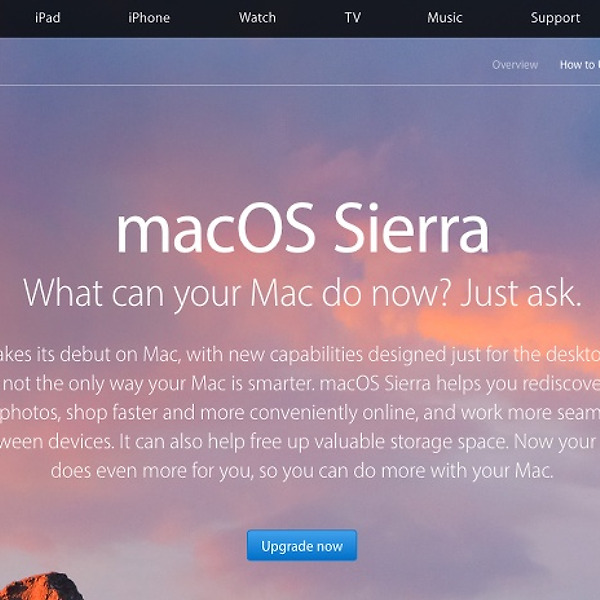This screenshot has height=600, width=600.
Task: Switch to the Overview tab
Action: pos(515,65)
